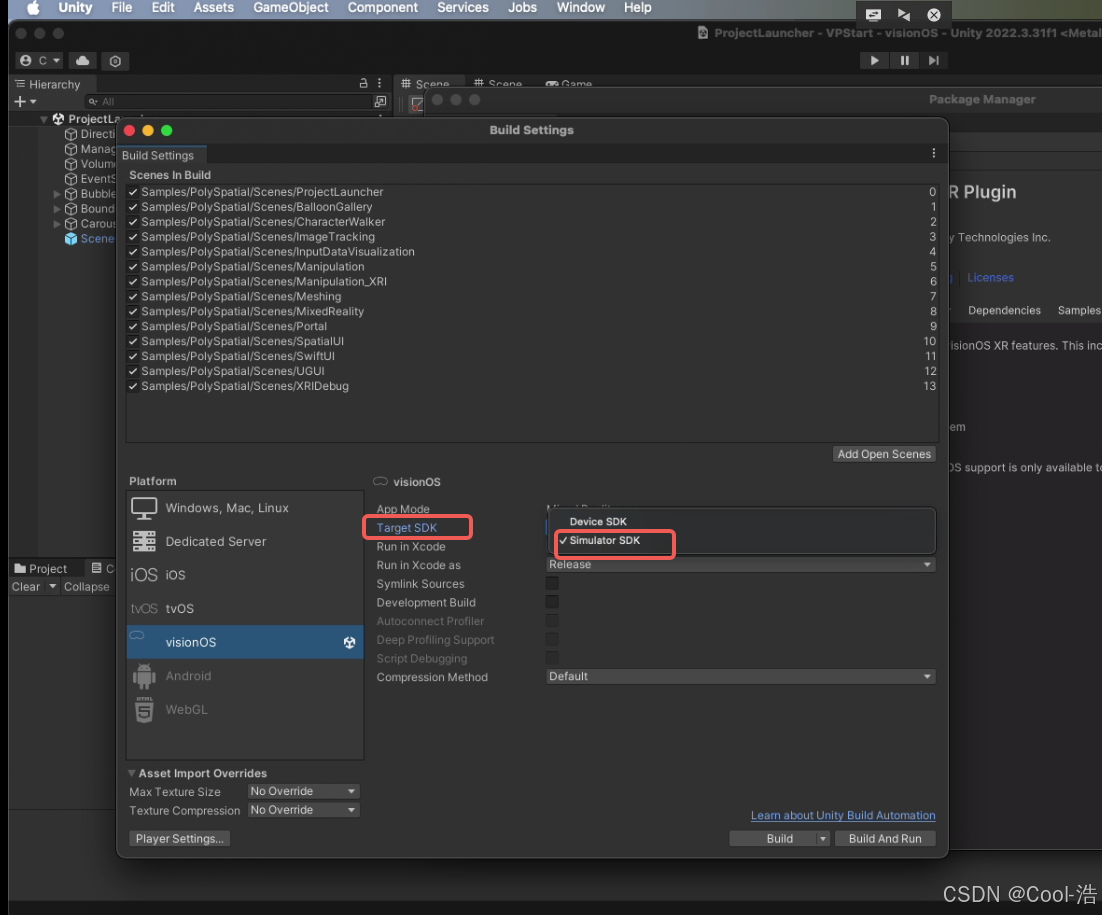Click the Add Open Scenes button
This screenshot has width=1102, height=915.
884,454
